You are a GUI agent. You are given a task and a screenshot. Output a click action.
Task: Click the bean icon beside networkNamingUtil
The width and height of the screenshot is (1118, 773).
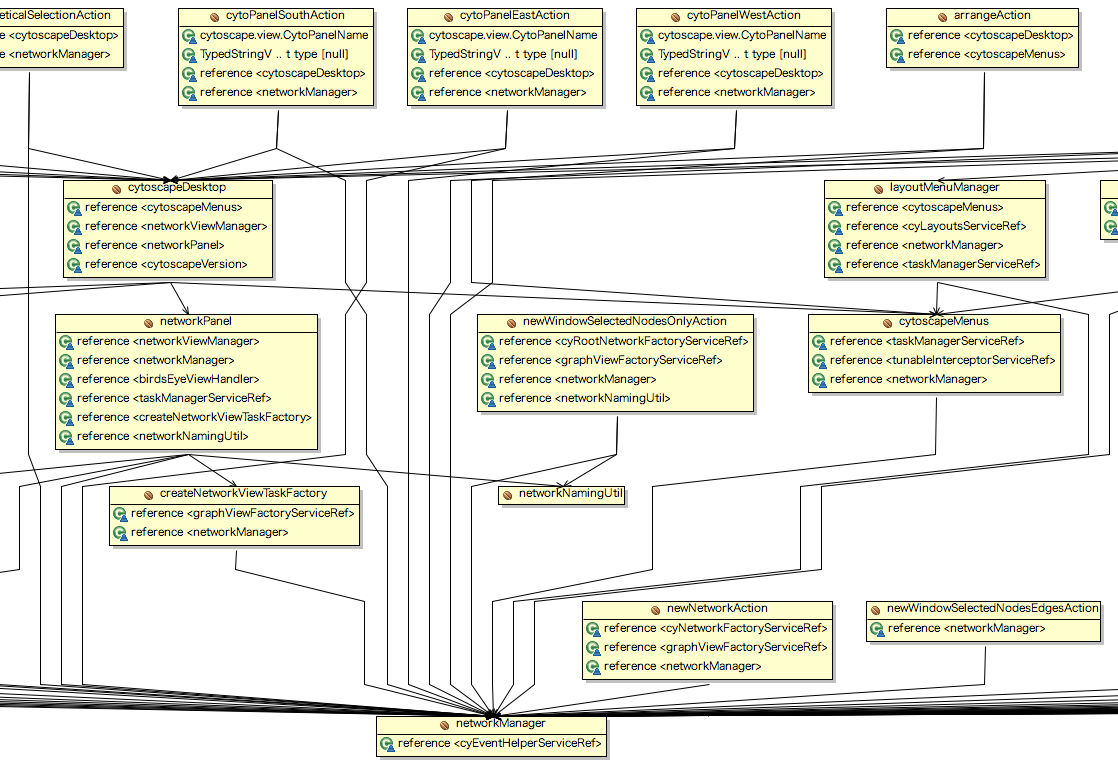click(x=508, y=494)
